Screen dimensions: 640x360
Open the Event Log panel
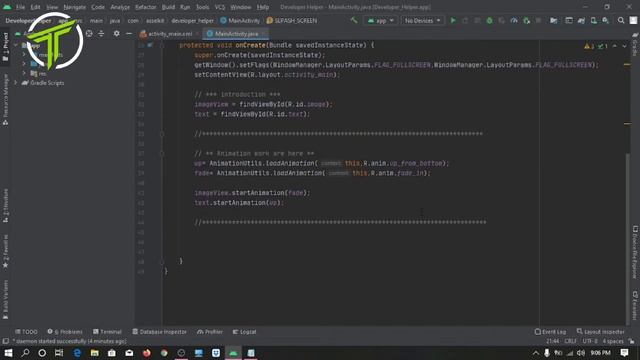pyautogui.click(x=550, y=332)
